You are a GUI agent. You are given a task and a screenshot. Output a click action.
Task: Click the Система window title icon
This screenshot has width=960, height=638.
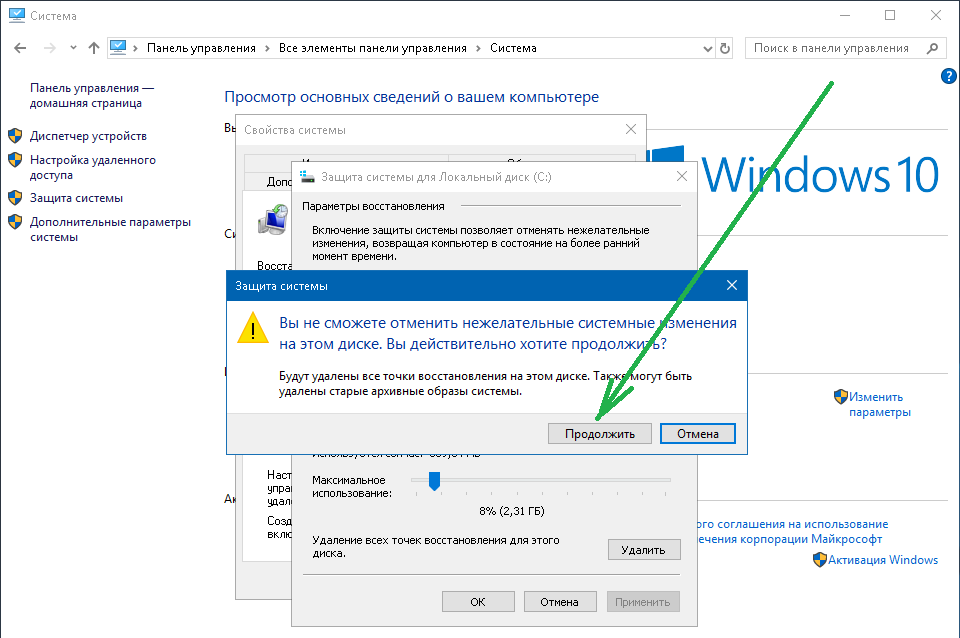(17, 15)
